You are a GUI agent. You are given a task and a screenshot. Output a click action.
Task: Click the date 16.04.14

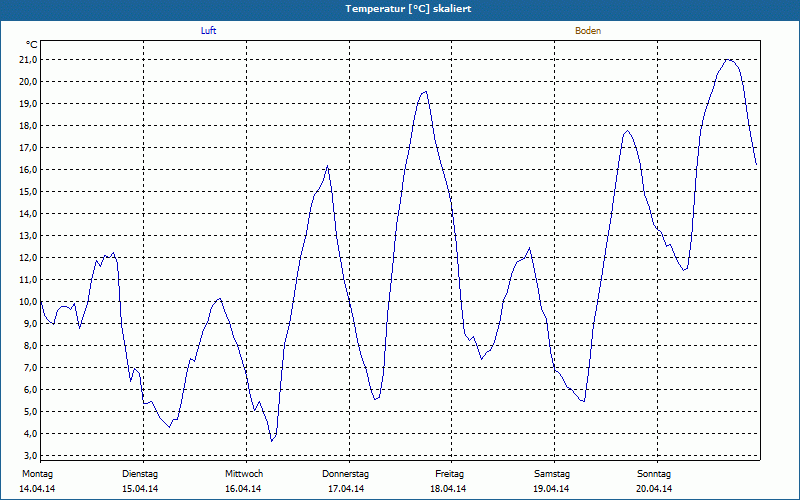(243, 489)
